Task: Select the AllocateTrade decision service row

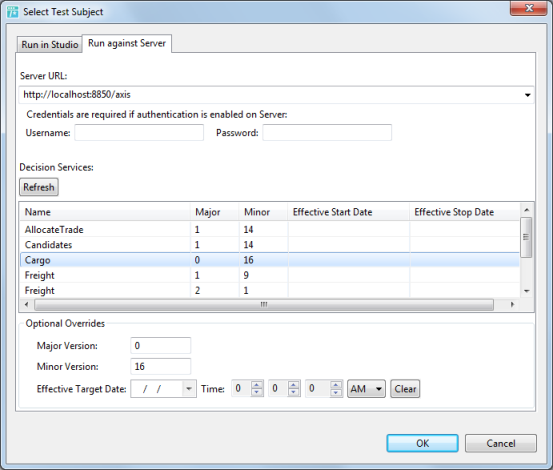Action: 270,230
